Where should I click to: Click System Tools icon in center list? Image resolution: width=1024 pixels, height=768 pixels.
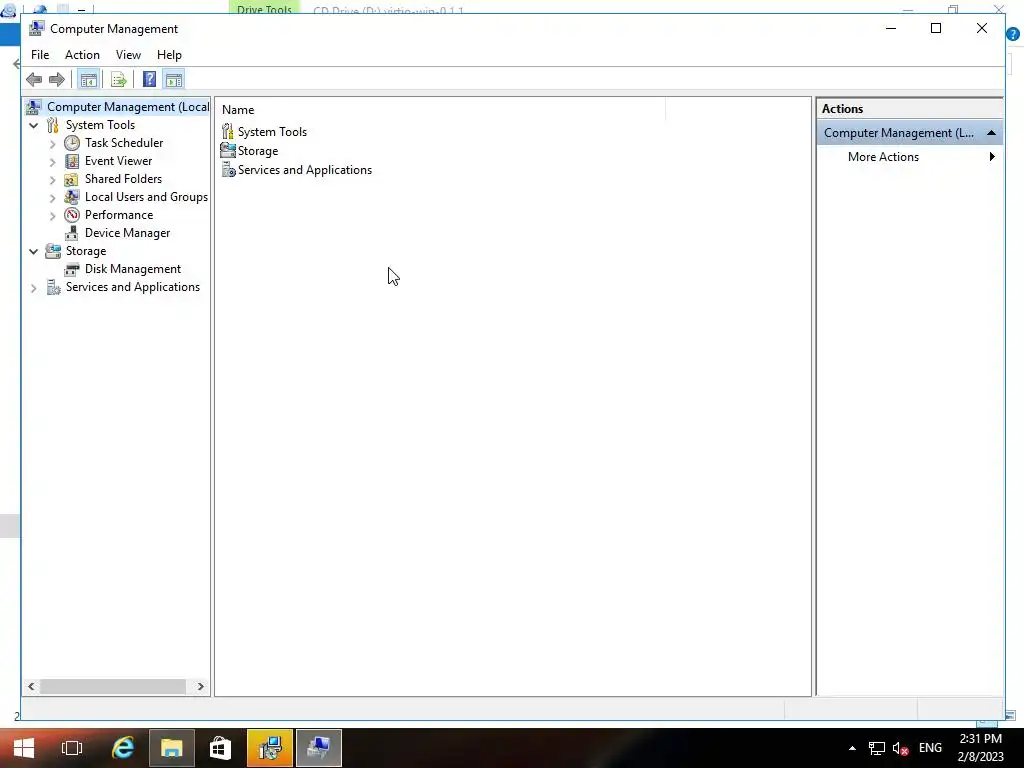click(x=227, y=131)
